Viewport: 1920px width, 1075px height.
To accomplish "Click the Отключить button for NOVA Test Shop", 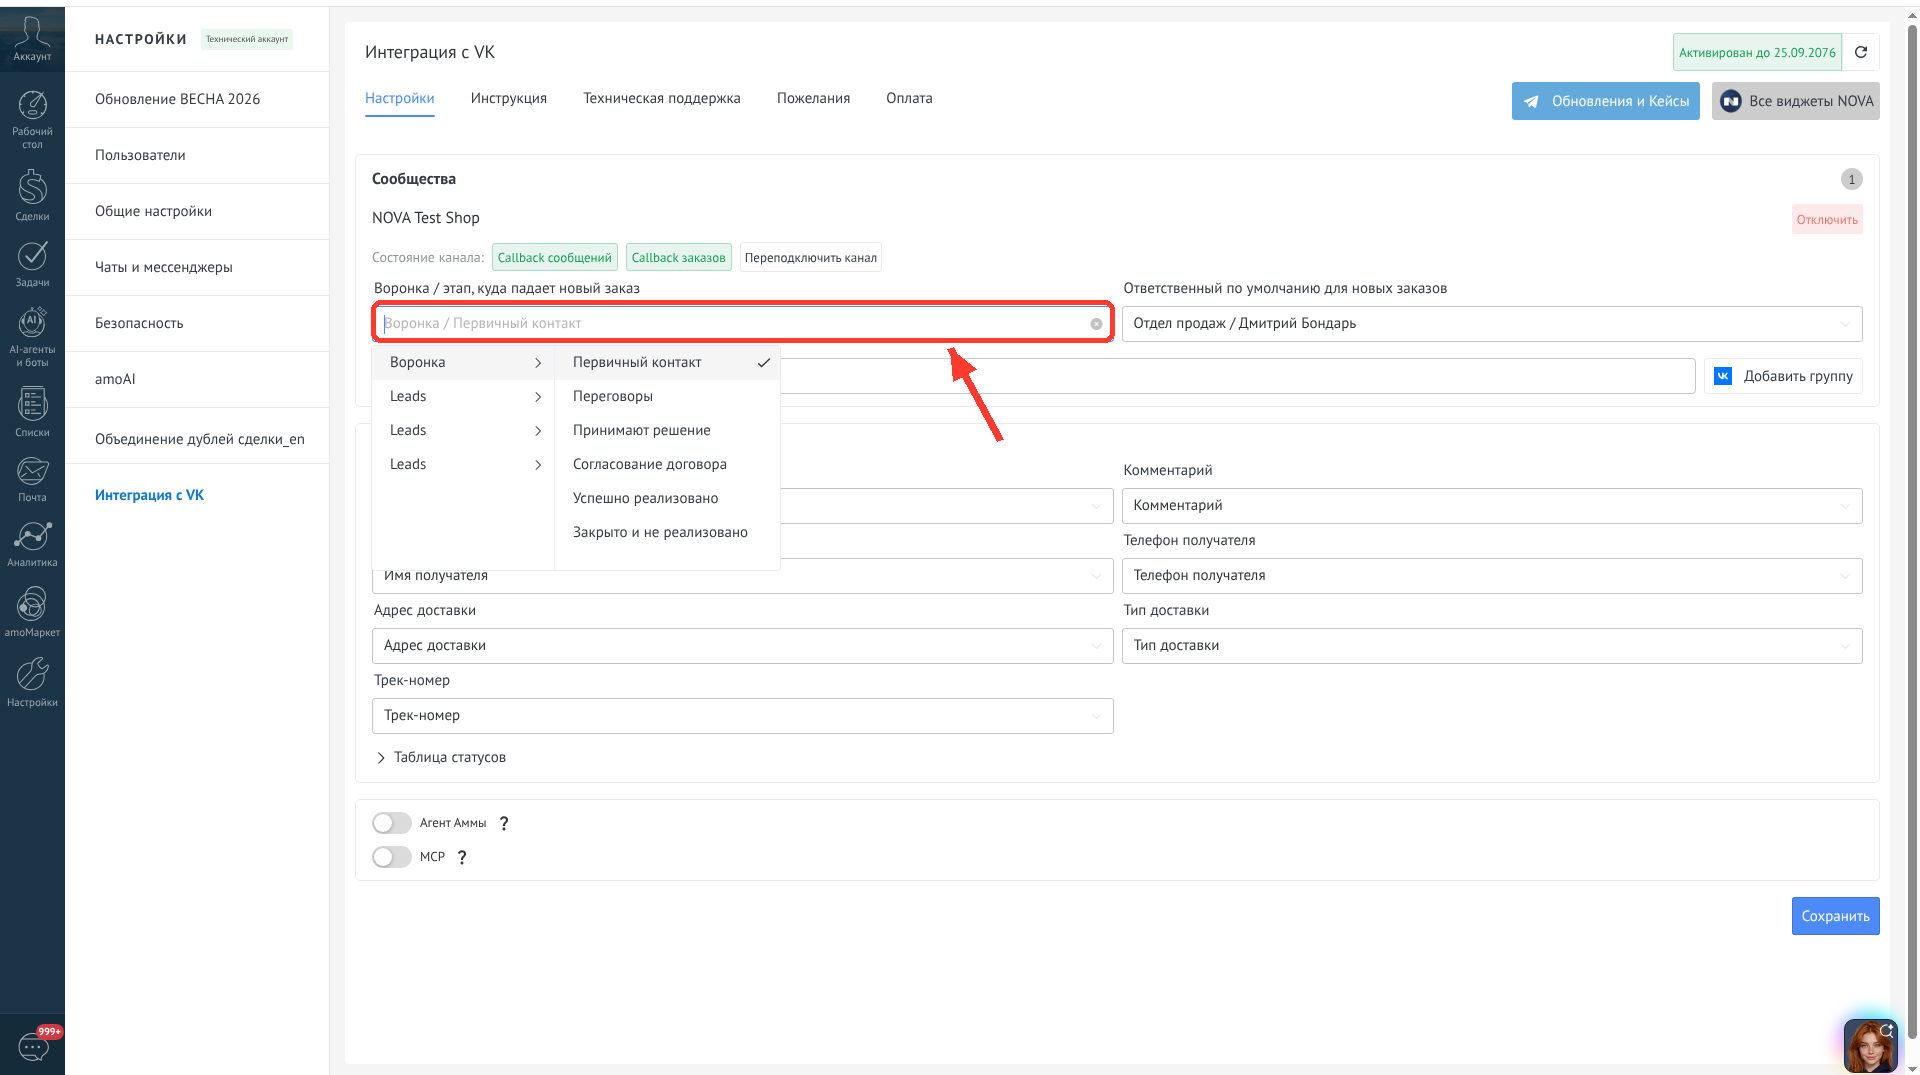I will tap(1827, 220).
